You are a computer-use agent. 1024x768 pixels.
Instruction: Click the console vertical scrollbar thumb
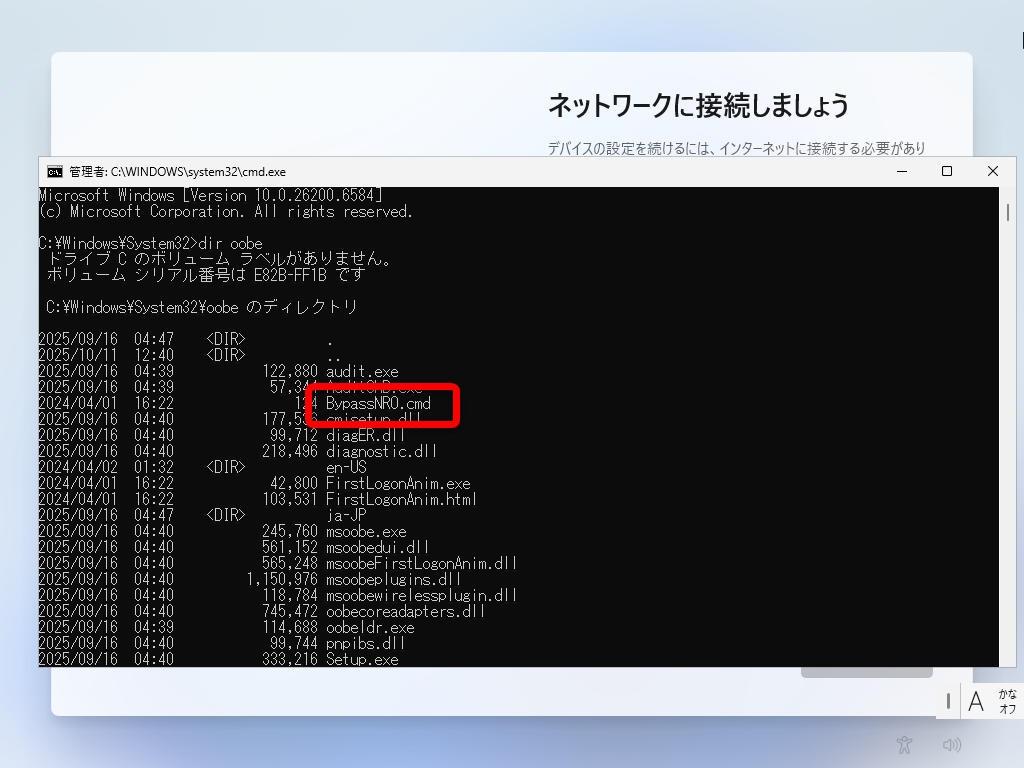(x=1007, y=213)
